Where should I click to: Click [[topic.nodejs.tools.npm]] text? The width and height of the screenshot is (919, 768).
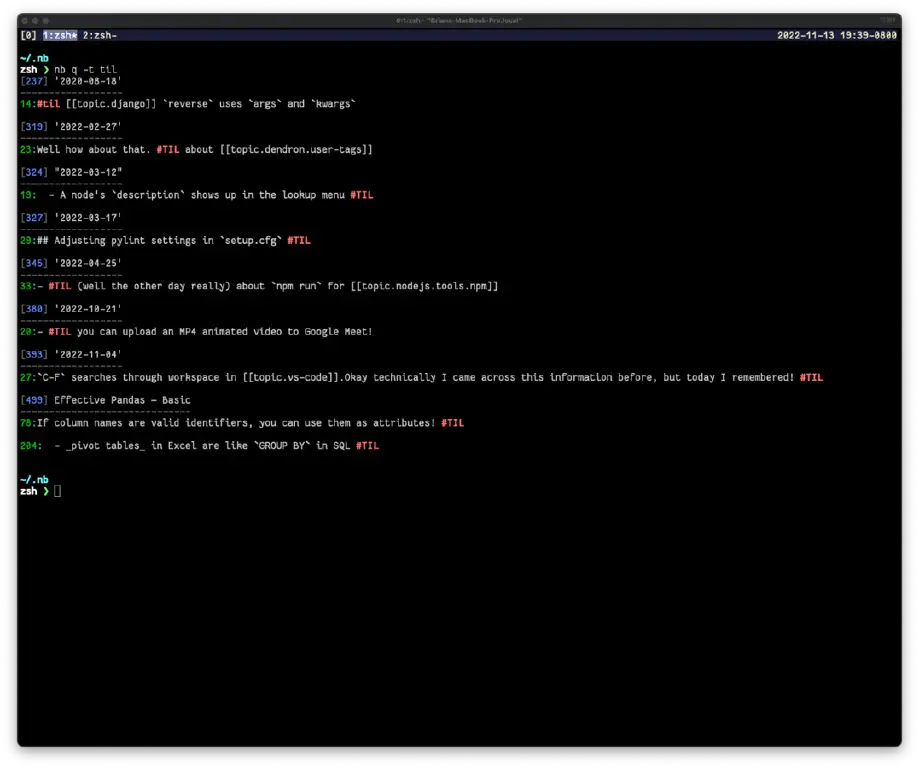(424, 286)
